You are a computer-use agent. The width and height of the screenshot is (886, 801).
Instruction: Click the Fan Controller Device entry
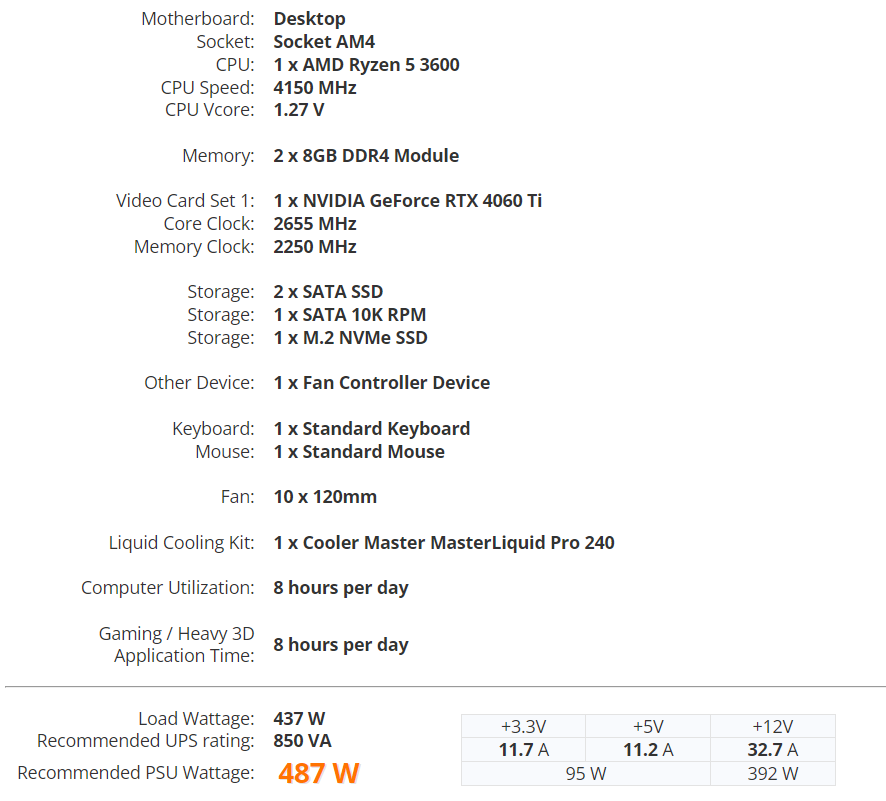[x=381, y=382]
